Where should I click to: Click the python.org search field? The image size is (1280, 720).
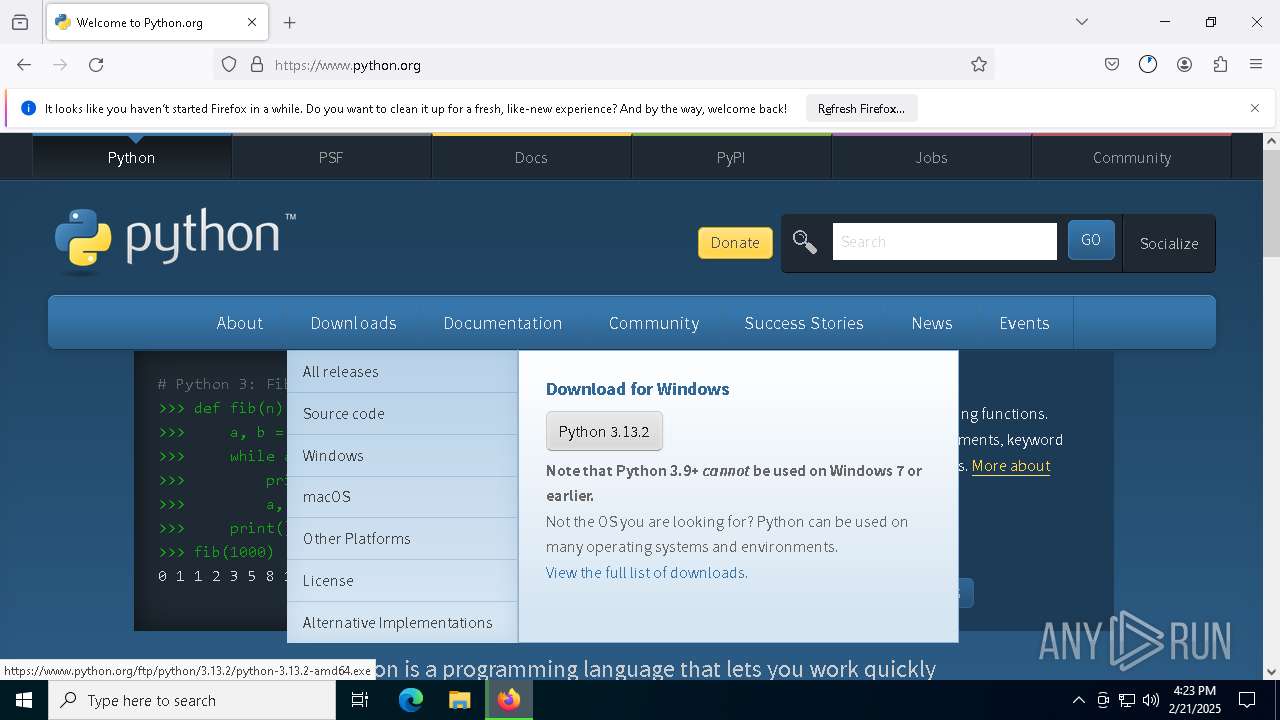click(x=944, y=241)
